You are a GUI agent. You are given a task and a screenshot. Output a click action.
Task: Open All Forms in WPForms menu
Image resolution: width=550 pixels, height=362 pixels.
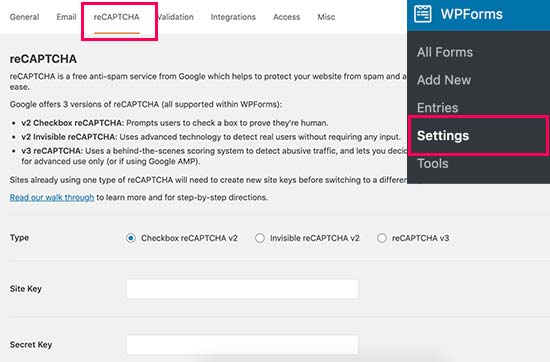click(445, 52)
